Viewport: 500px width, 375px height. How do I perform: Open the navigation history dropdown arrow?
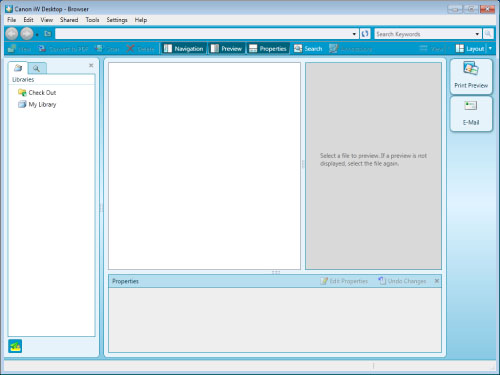[37, 35]
